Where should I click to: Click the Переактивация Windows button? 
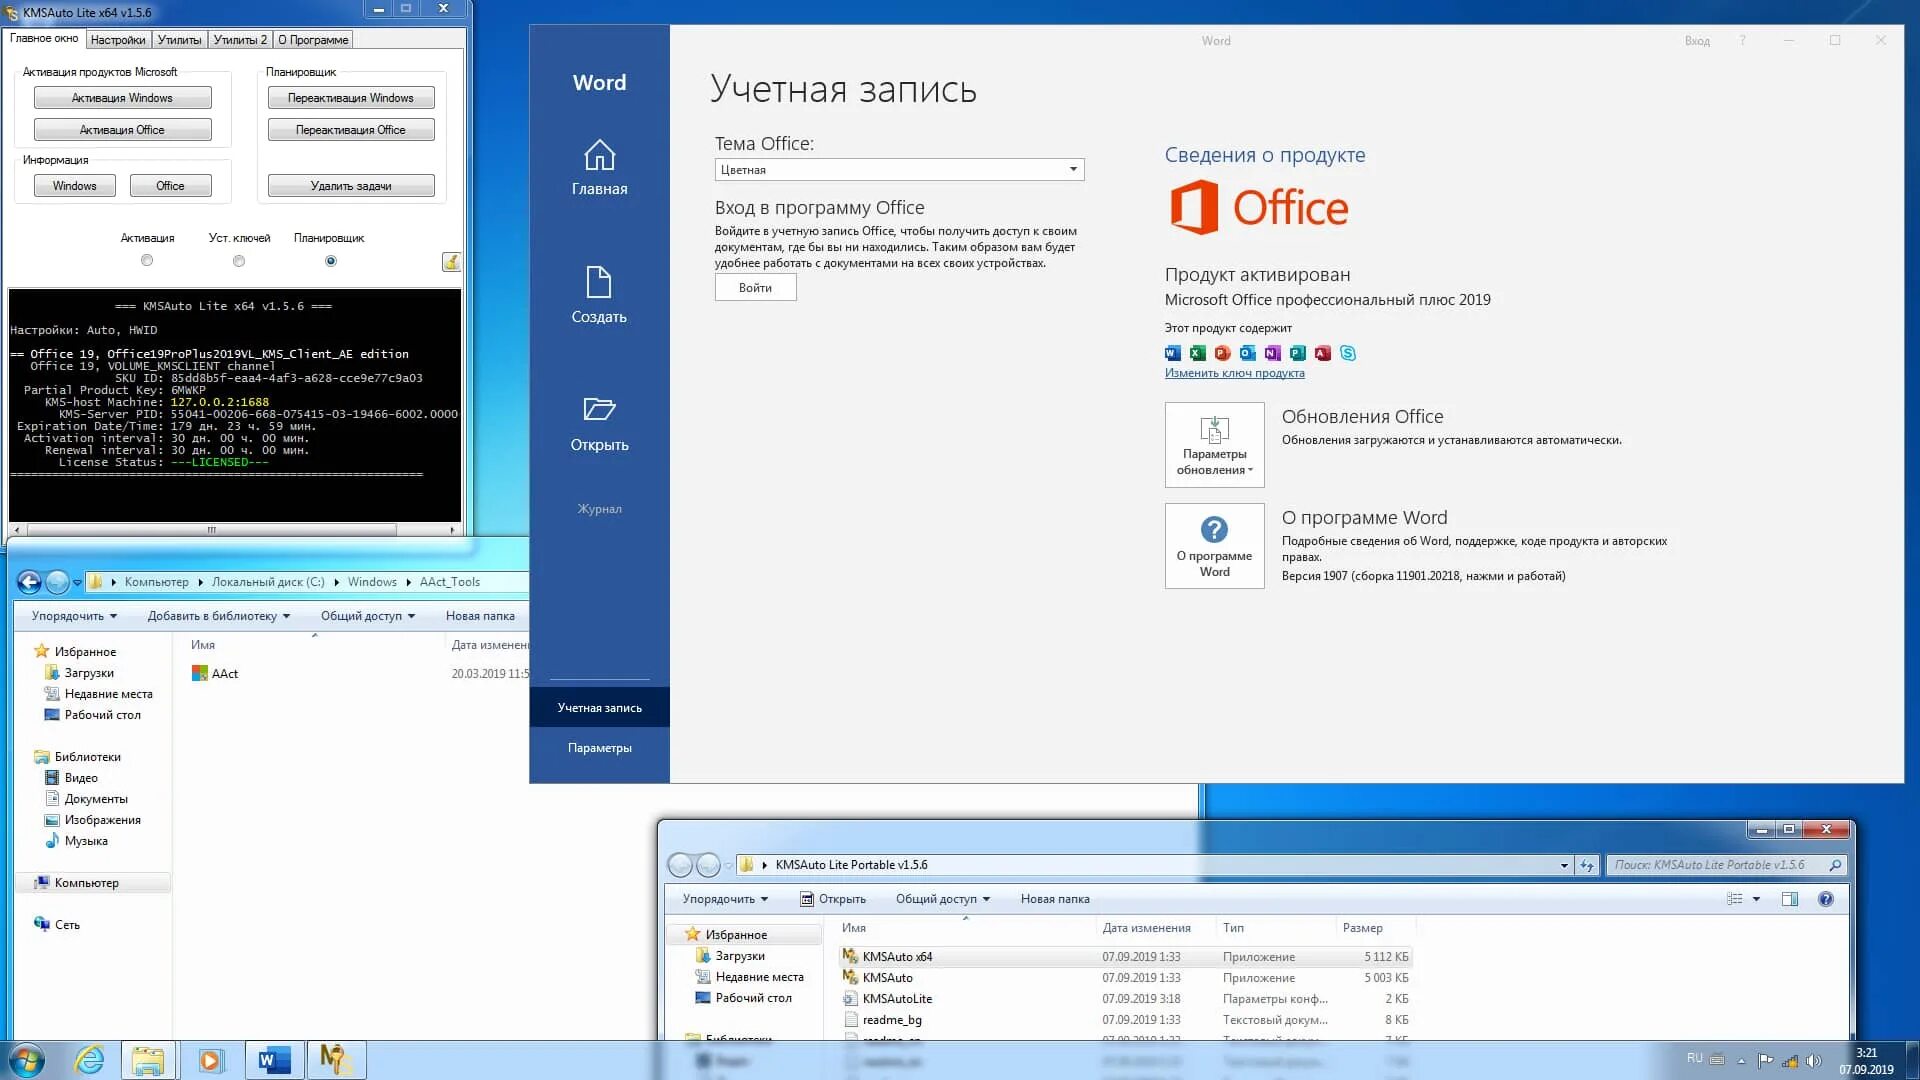point(350,98)
